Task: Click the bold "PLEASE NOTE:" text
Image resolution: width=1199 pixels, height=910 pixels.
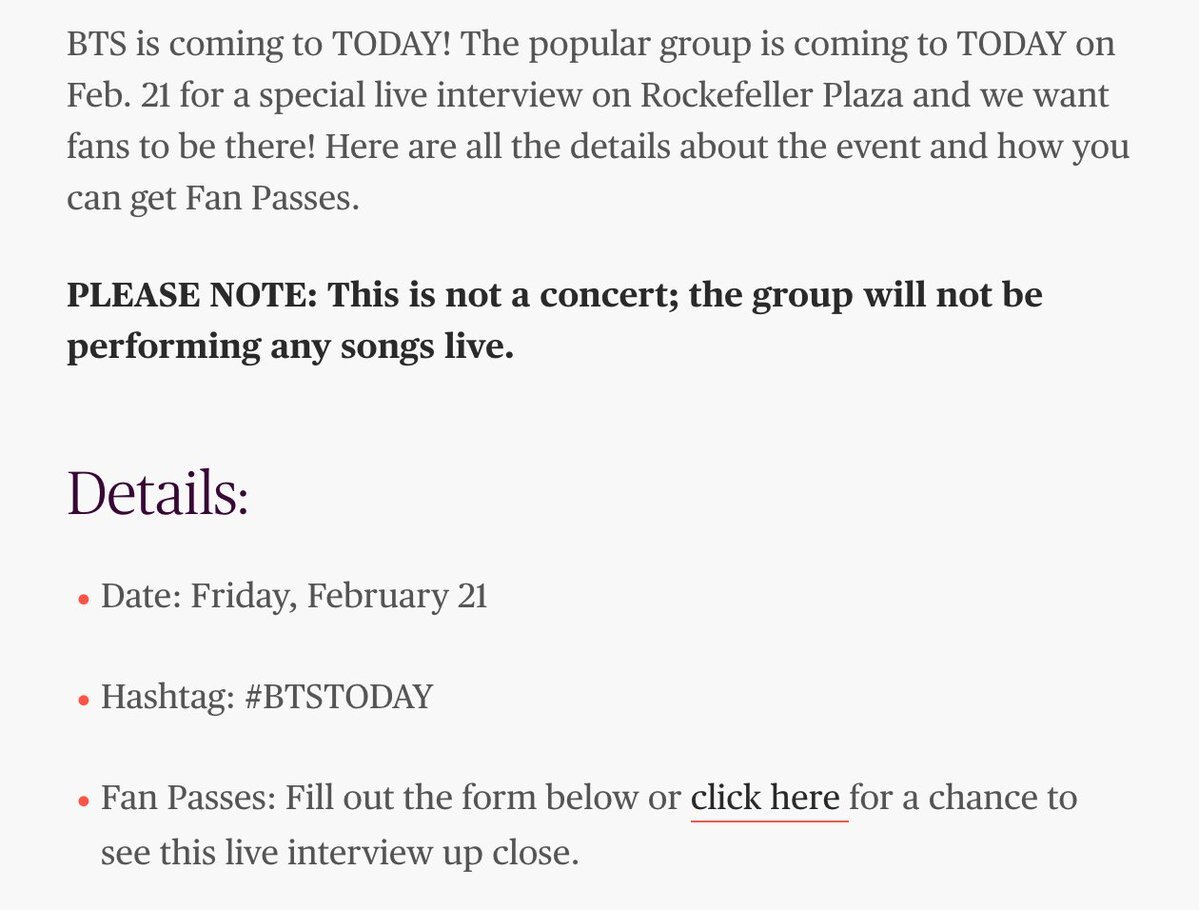Action: [192, 294]
